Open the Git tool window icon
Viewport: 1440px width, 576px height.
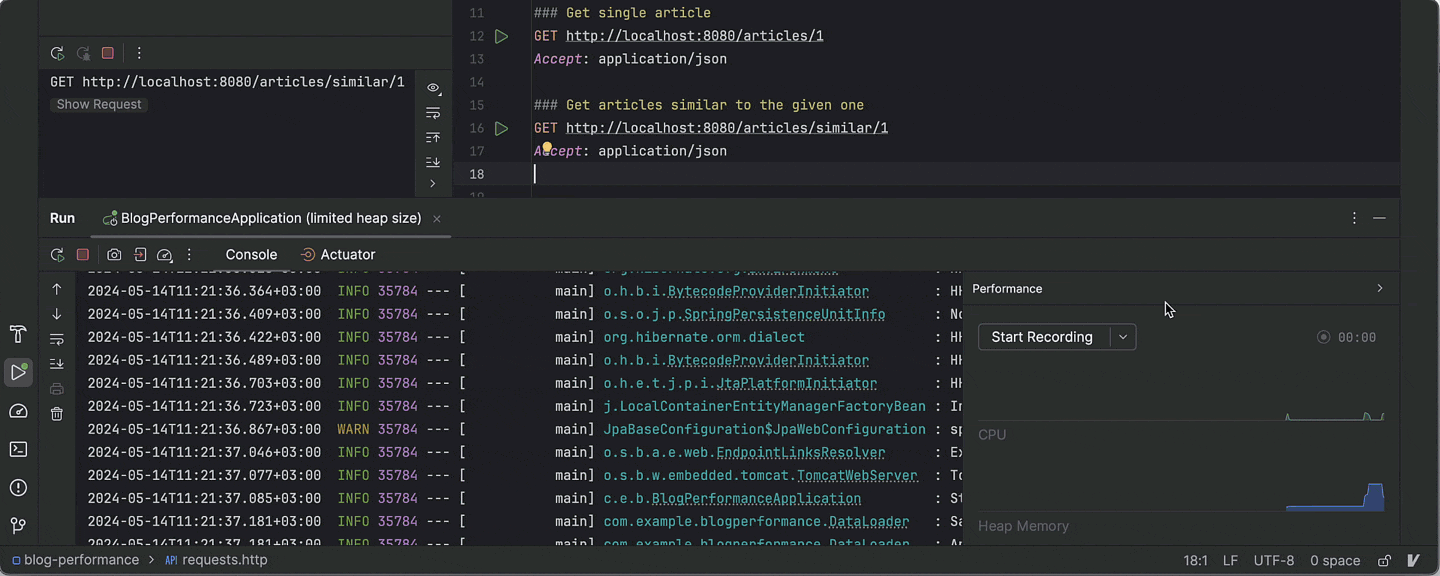[18, 525]
